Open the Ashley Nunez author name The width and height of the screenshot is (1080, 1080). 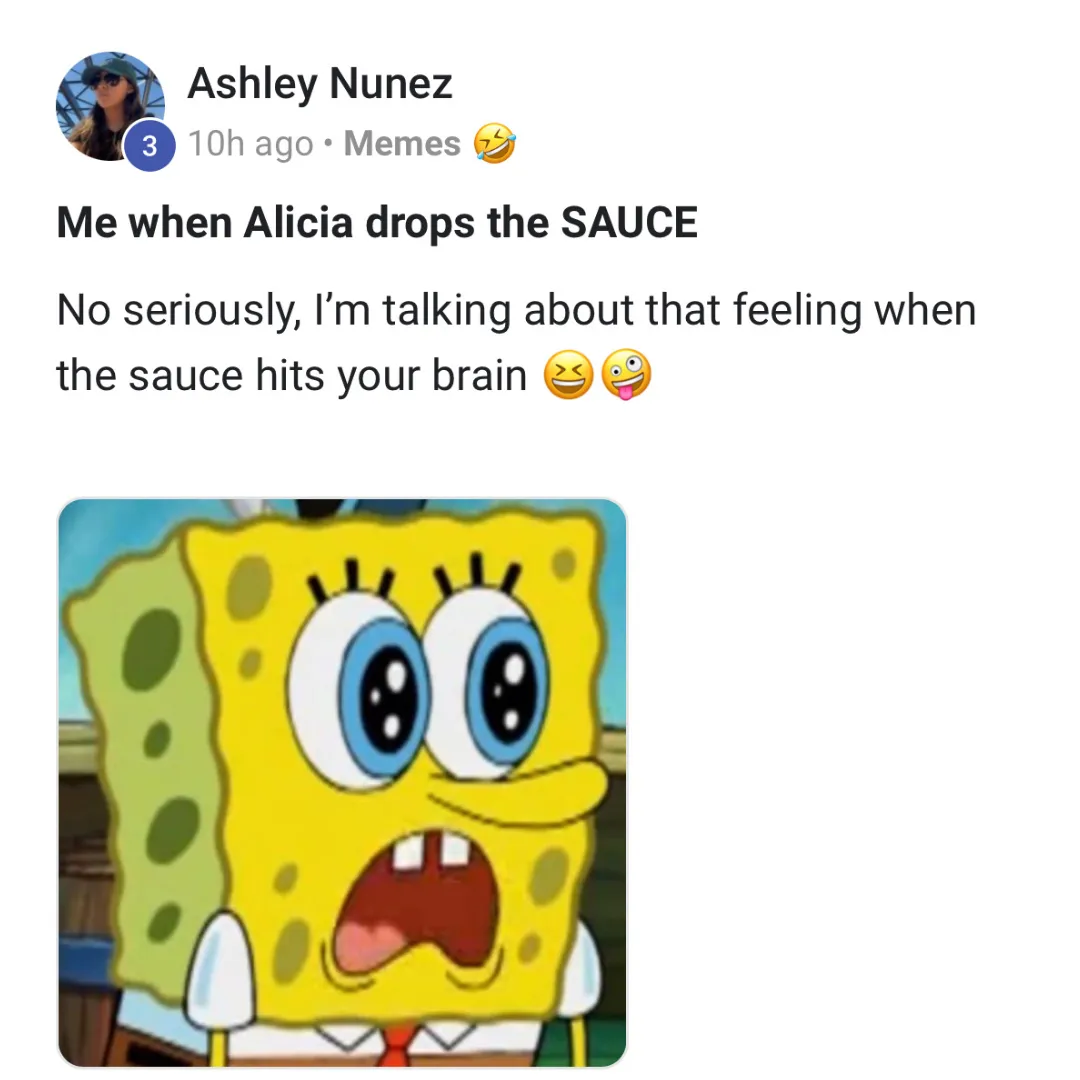pos(320,83)
